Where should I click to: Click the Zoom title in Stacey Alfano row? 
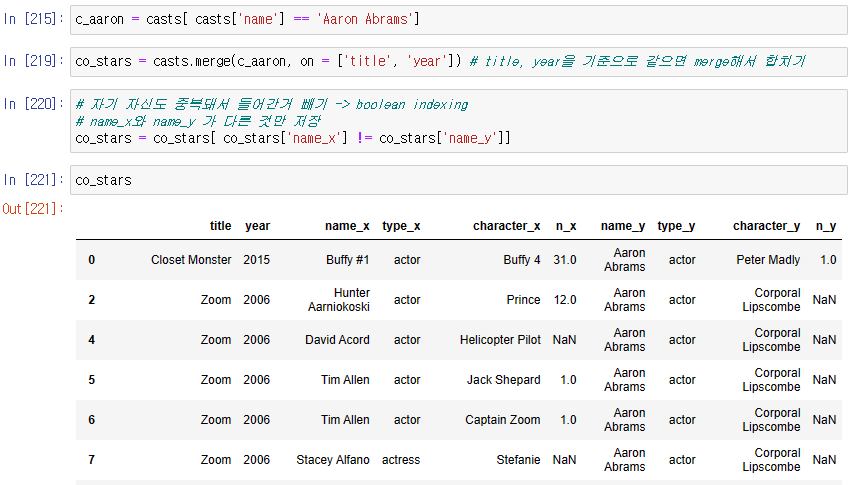coord(216,460)
